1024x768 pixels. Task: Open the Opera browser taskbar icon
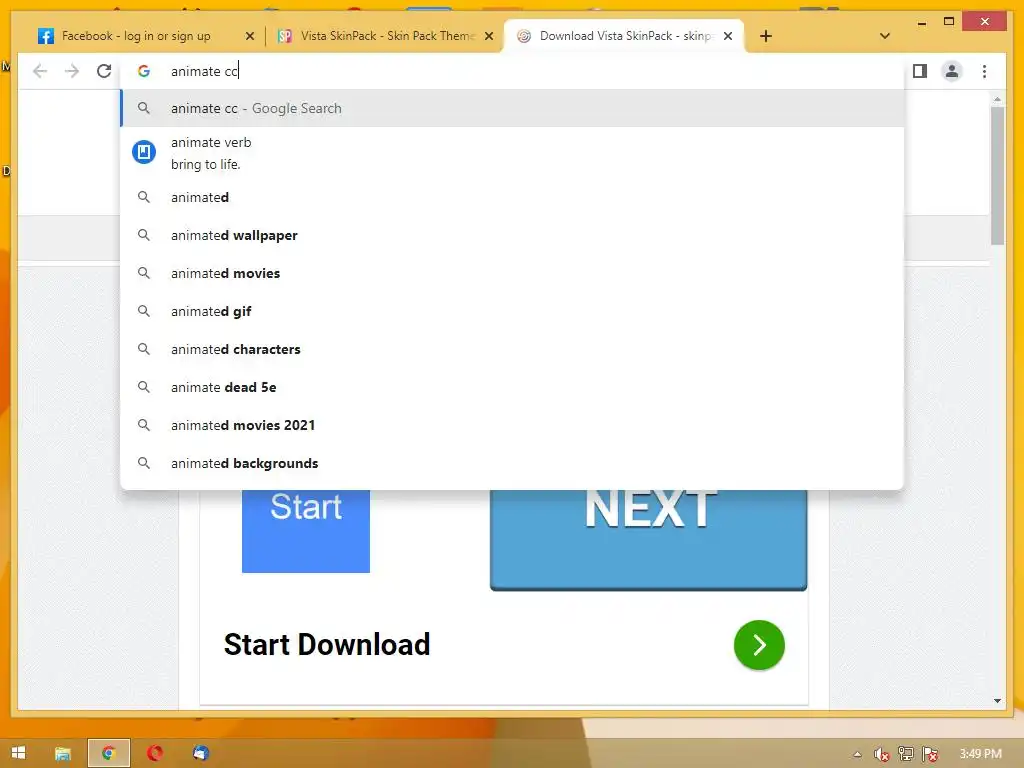pos(155,753)
